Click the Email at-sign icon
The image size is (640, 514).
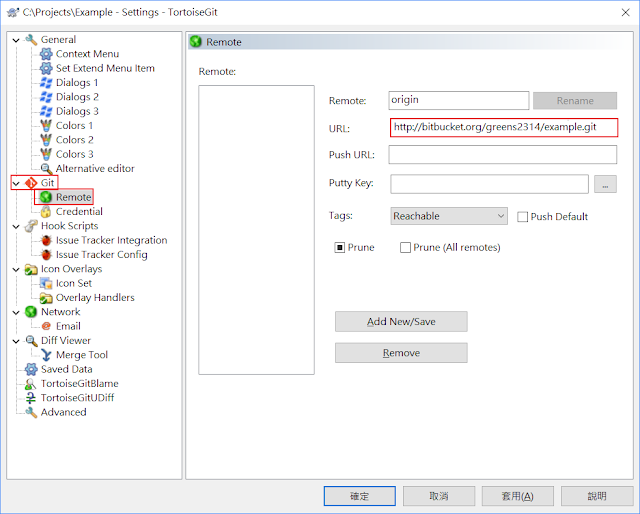[46, 326]
